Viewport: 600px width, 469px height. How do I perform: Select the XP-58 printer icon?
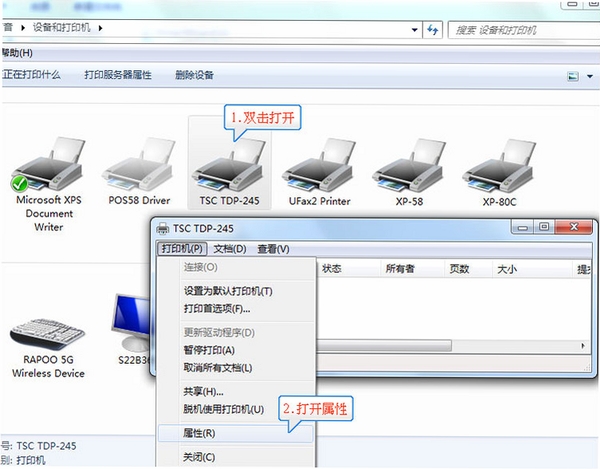[x=409, y=165]
